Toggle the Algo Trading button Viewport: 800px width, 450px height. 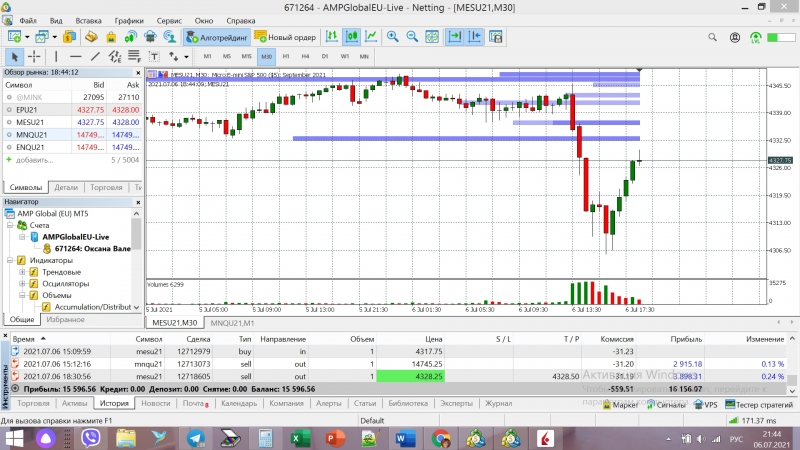[216, 37]
